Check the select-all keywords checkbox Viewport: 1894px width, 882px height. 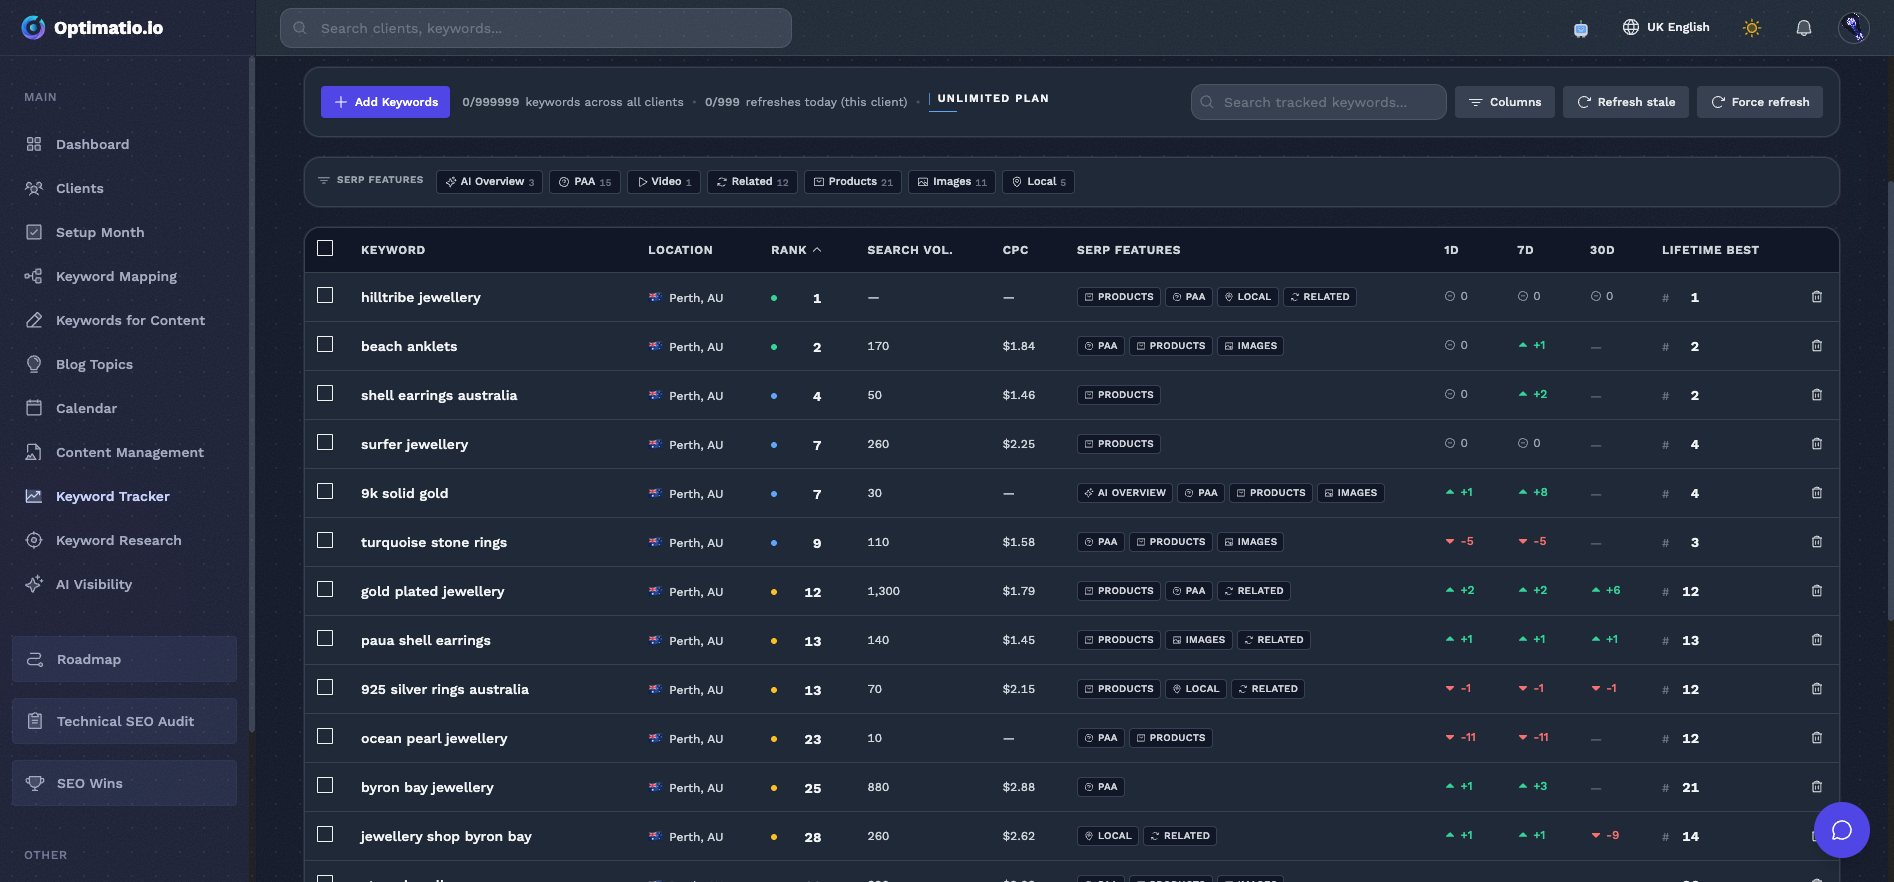(325, 248)
